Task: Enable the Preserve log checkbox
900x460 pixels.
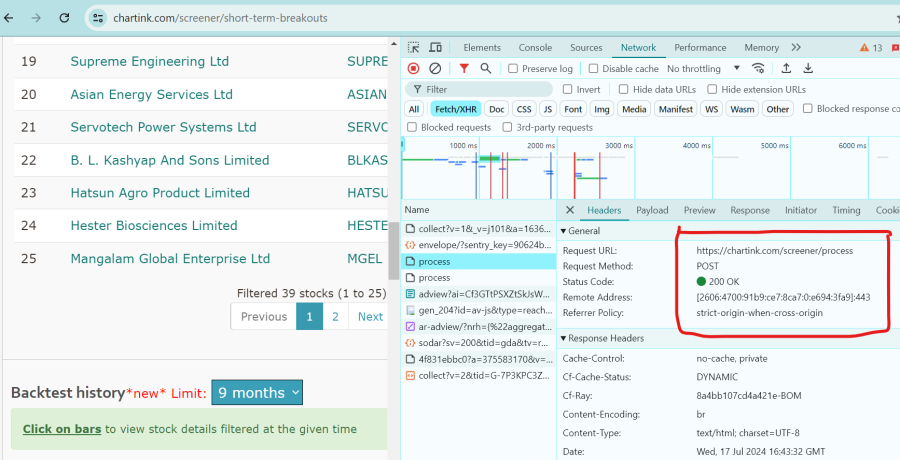Action: pos(513,69)
